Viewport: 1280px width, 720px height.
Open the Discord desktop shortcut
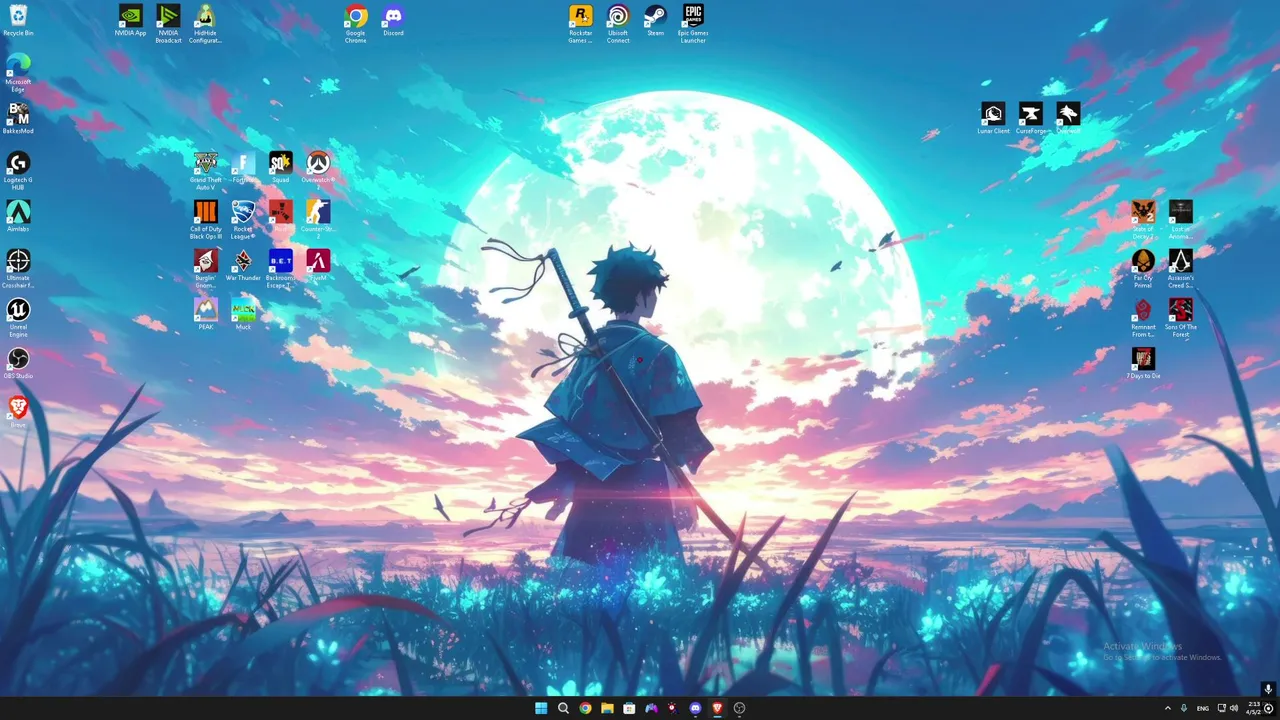click(x=393, y=20)
